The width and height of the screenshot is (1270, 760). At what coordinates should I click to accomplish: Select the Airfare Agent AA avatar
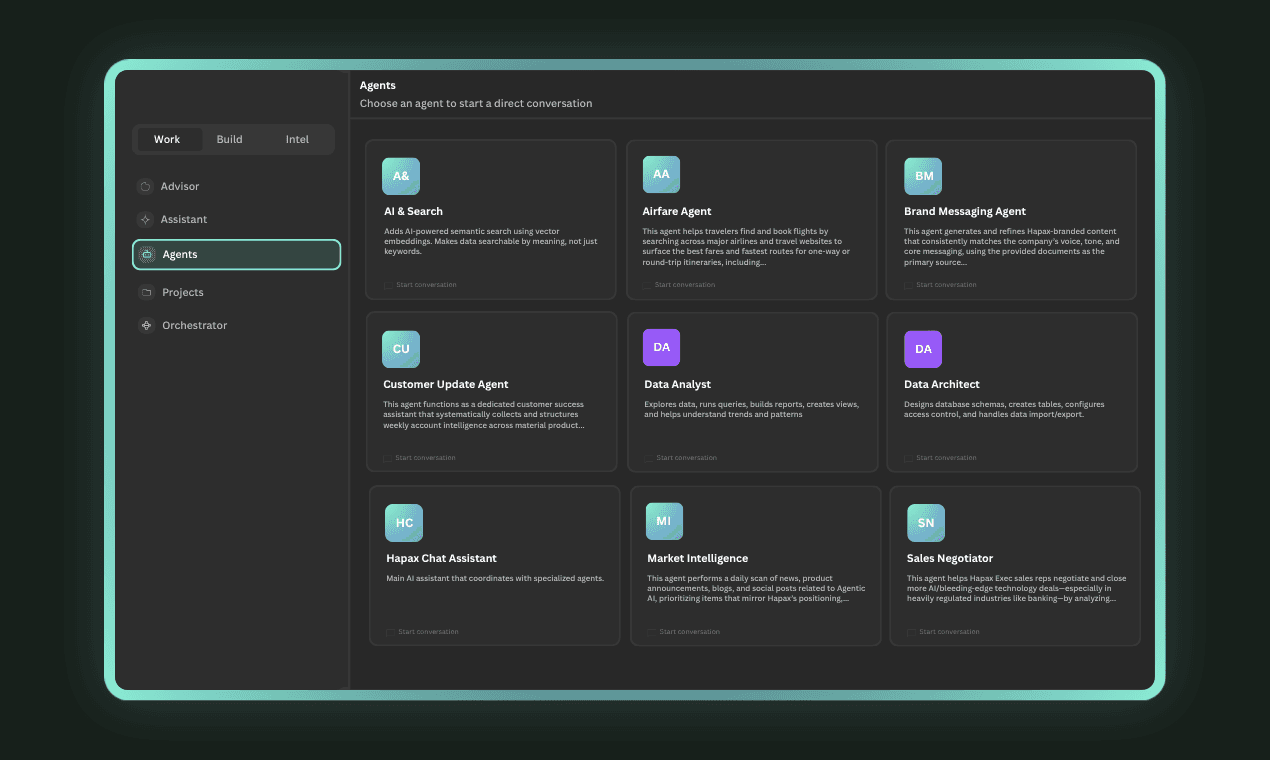point(661,174)
